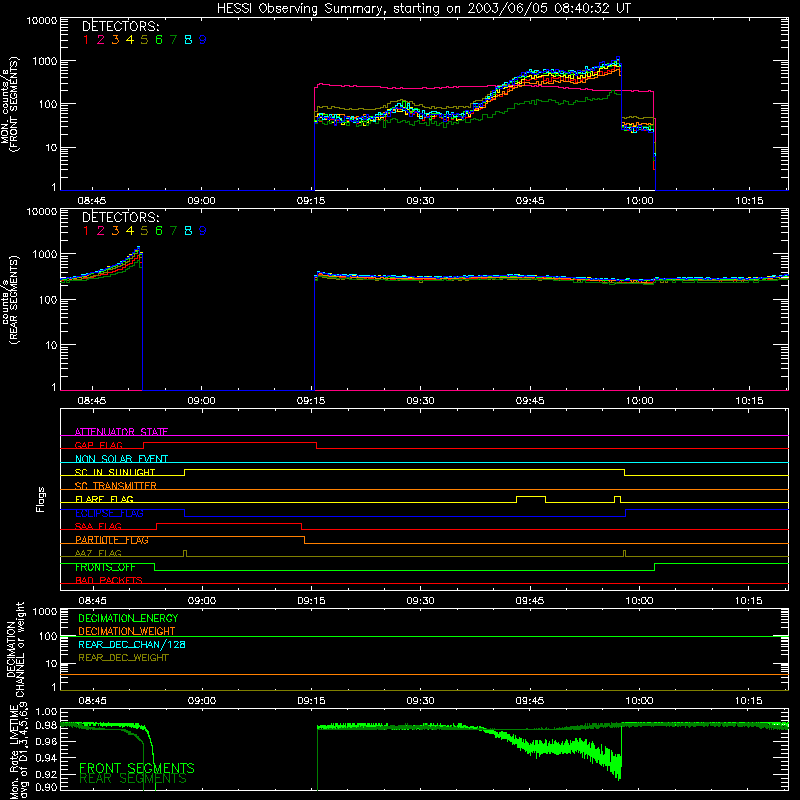The width and height of the screenshot is (800, 800).
Task: Click the DECIMATION_ENERGY legend label
Action: pyautogui.click(x=128, y=618)
